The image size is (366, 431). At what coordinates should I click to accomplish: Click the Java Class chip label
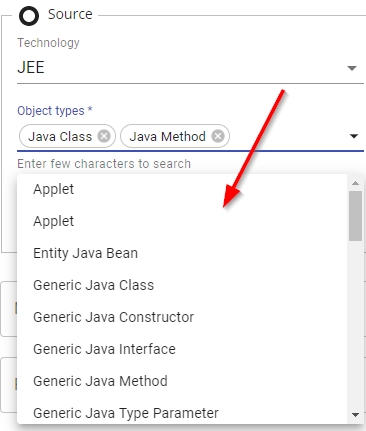[60, 137]
